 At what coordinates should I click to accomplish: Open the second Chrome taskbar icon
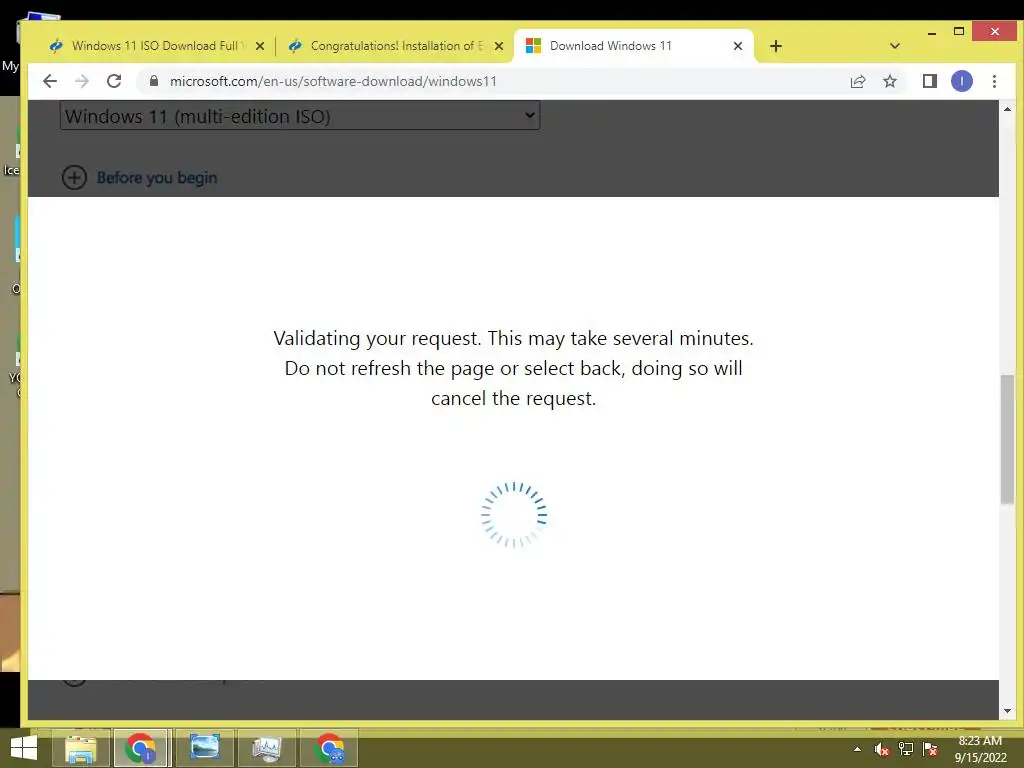click(329, 748)
